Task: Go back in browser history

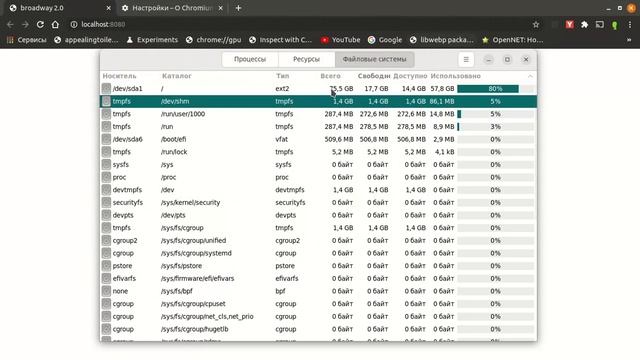Action: pyautogui.click(x=10, y=24)
